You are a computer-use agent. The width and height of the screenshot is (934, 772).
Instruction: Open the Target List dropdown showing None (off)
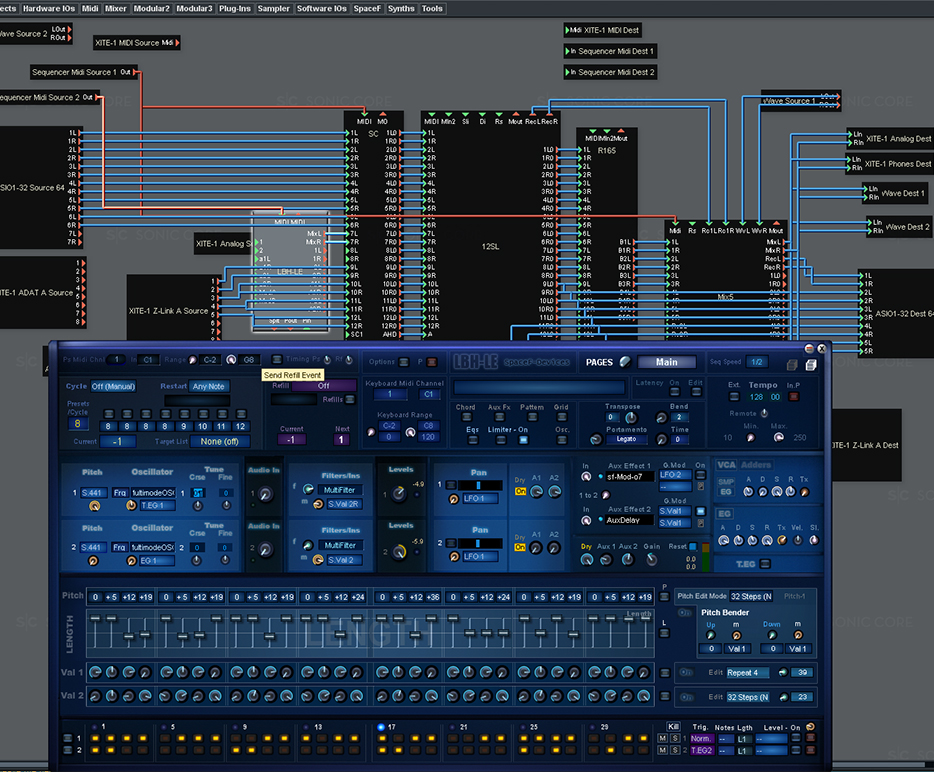click(220, 441)
